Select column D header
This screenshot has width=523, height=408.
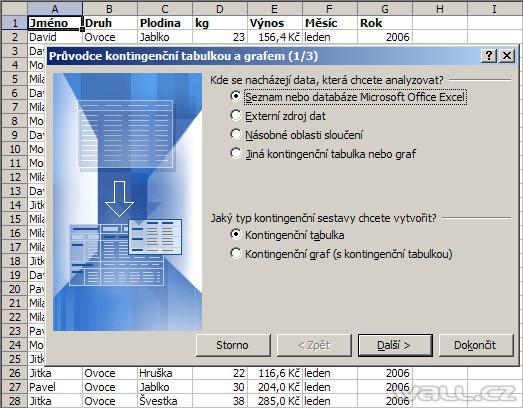(x=220, y=9)
